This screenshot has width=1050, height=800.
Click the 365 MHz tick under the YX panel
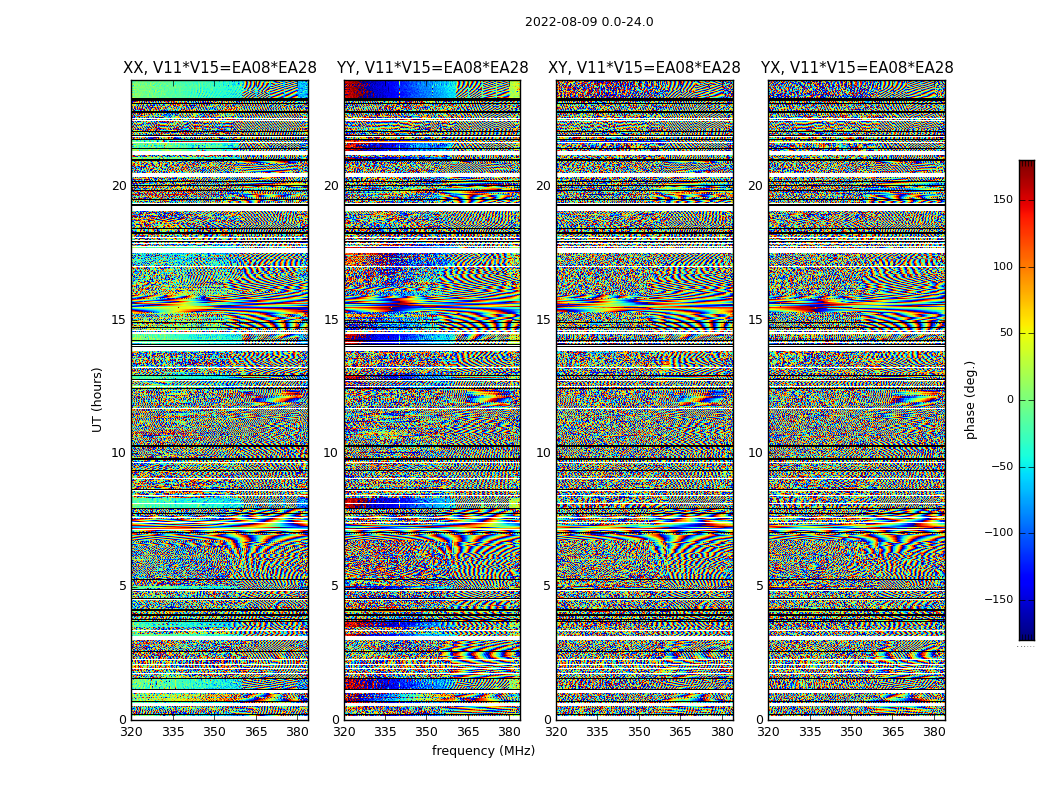pyautogui.click(x=893, y=732)
